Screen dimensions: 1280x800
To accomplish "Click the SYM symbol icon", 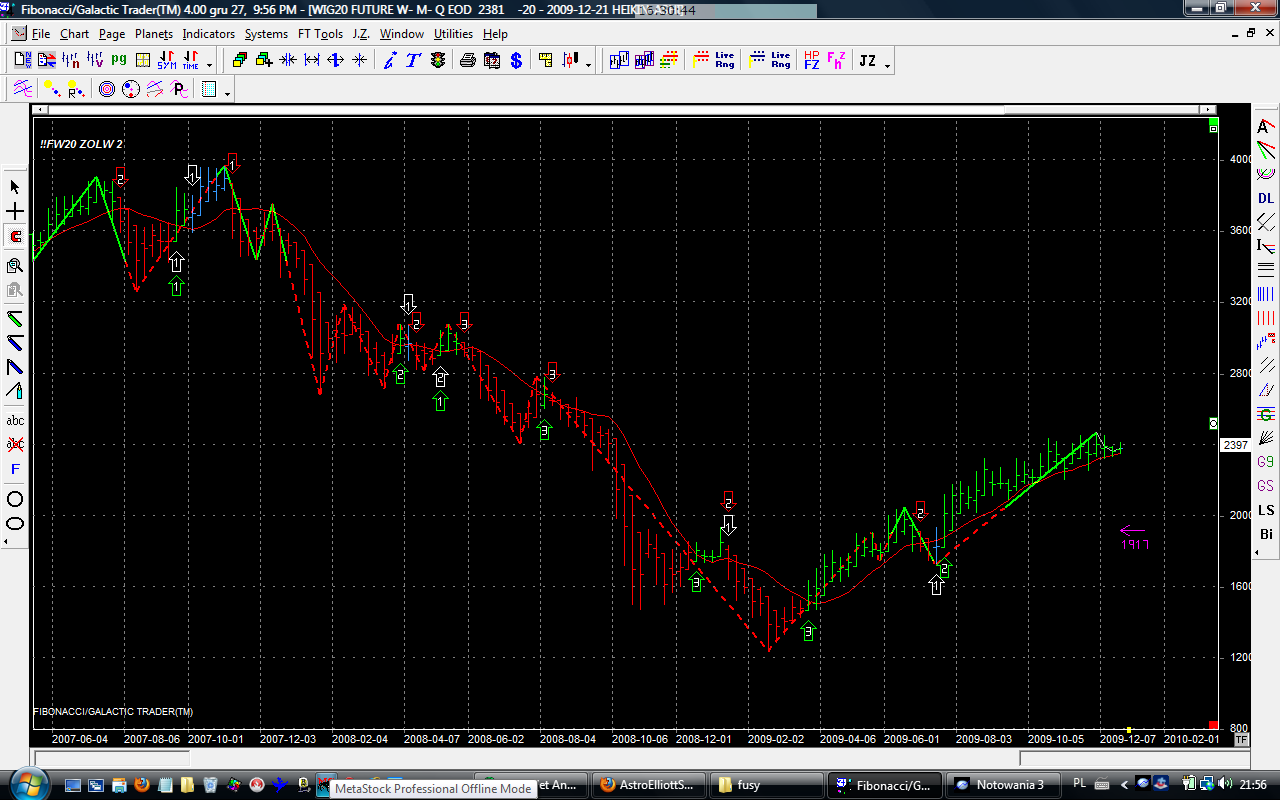I will tap(166, 61).
